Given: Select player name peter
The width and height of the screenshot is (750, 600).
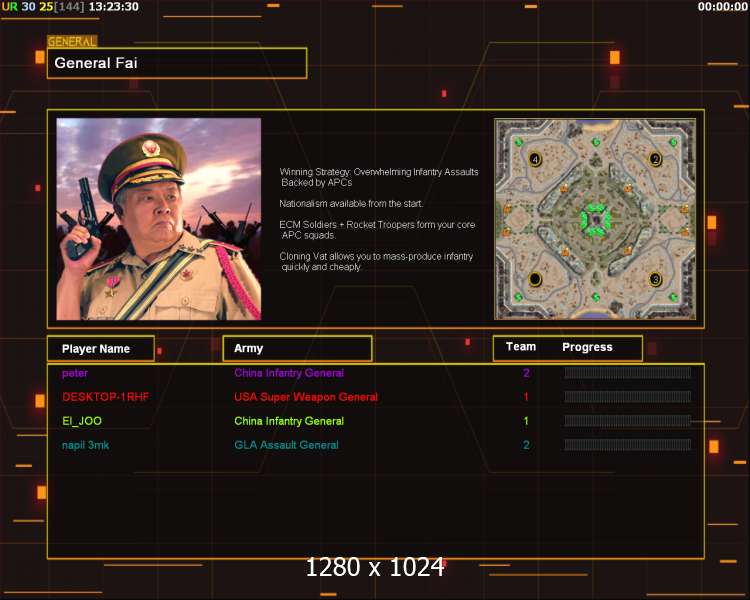Looking at the screenshot, I should pyautogui.click(x=75, y=373).
